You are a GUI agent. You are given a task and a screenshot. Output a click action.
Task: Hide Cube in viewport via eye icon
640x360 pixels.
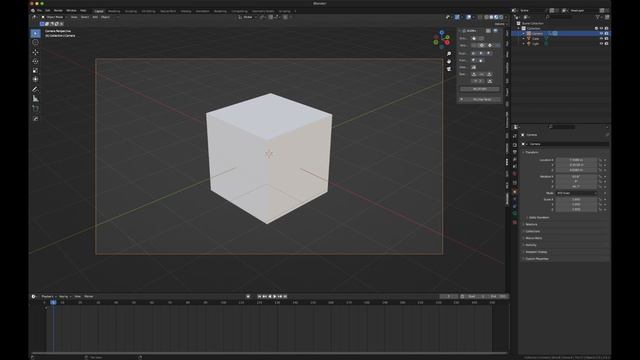(x=601, y=38)
